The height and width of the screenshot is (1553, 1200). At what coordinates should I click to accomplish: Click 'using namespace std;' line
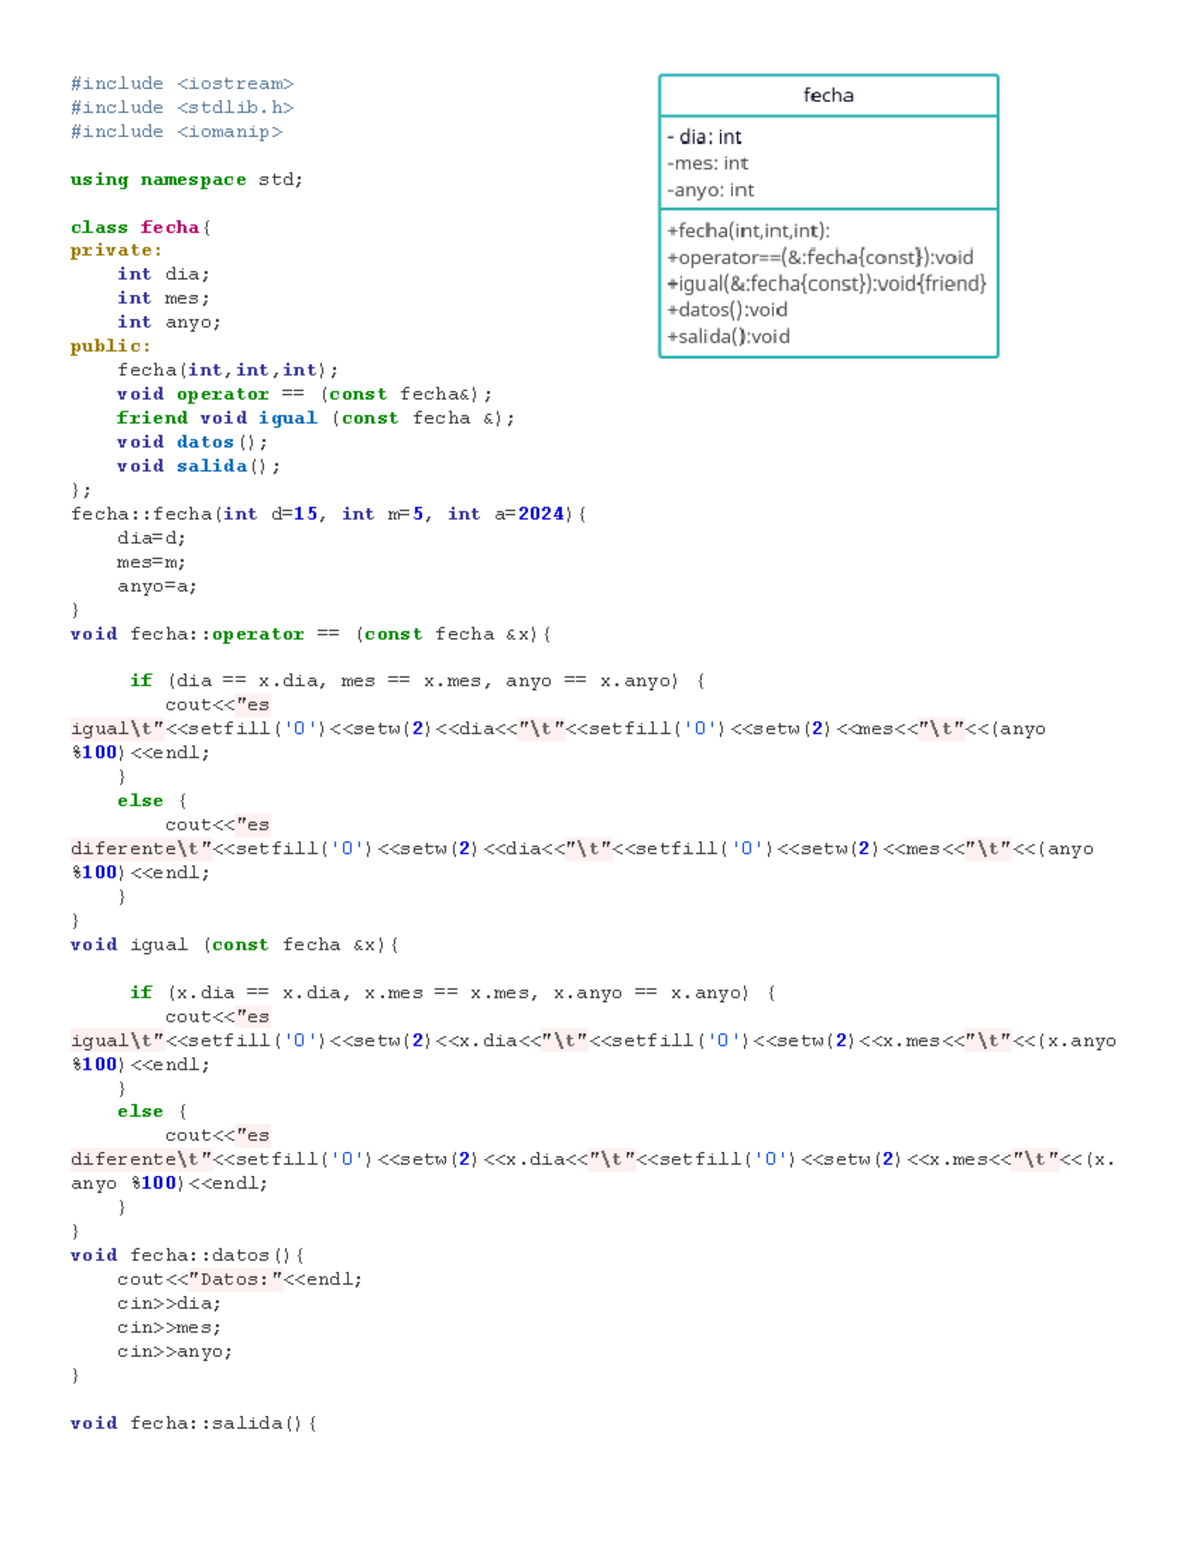(x=187, y=180)
